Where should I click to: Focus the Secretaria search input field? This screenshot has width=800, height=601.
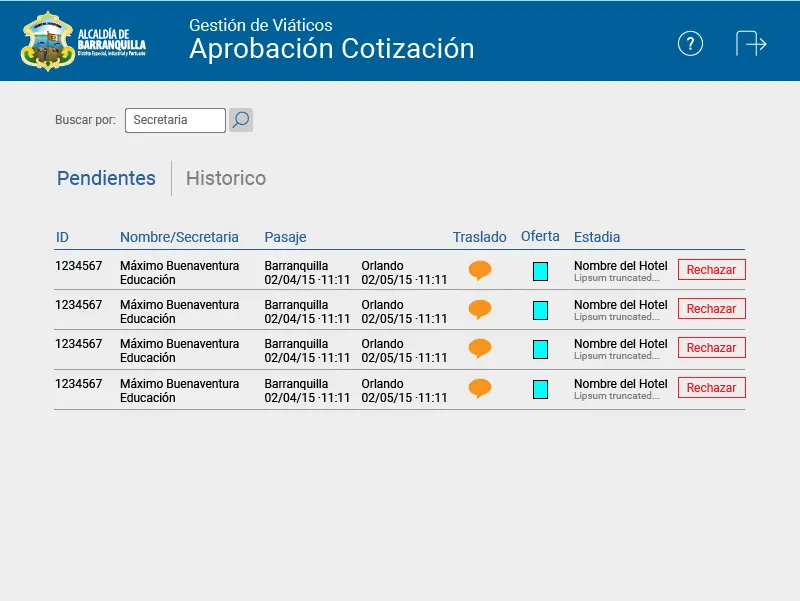coord(175,120)
